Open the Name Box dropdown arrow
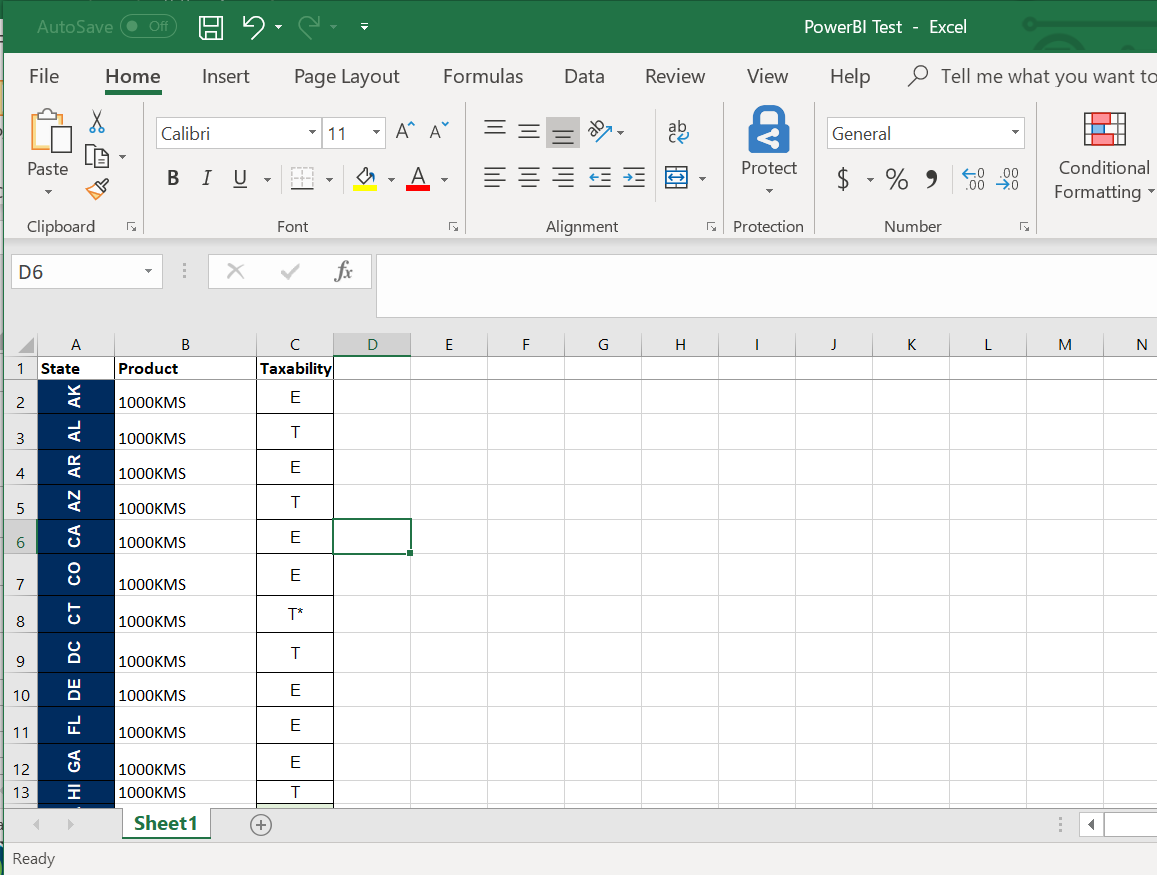1157x875 pixels. pyautogui.click(x=148, y=271)
